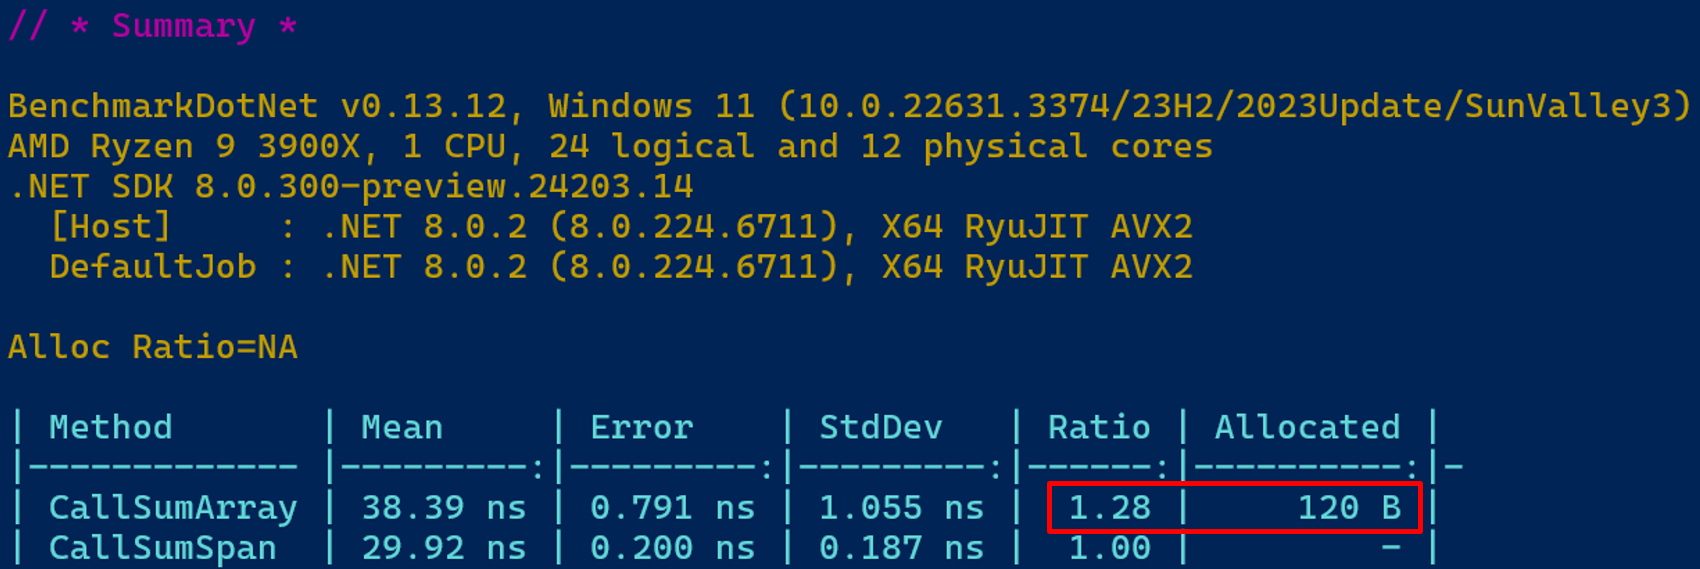Click the [Host] runtime line
The width and height of the screenshot is (1700, 569).
click(x=621, y=227)
